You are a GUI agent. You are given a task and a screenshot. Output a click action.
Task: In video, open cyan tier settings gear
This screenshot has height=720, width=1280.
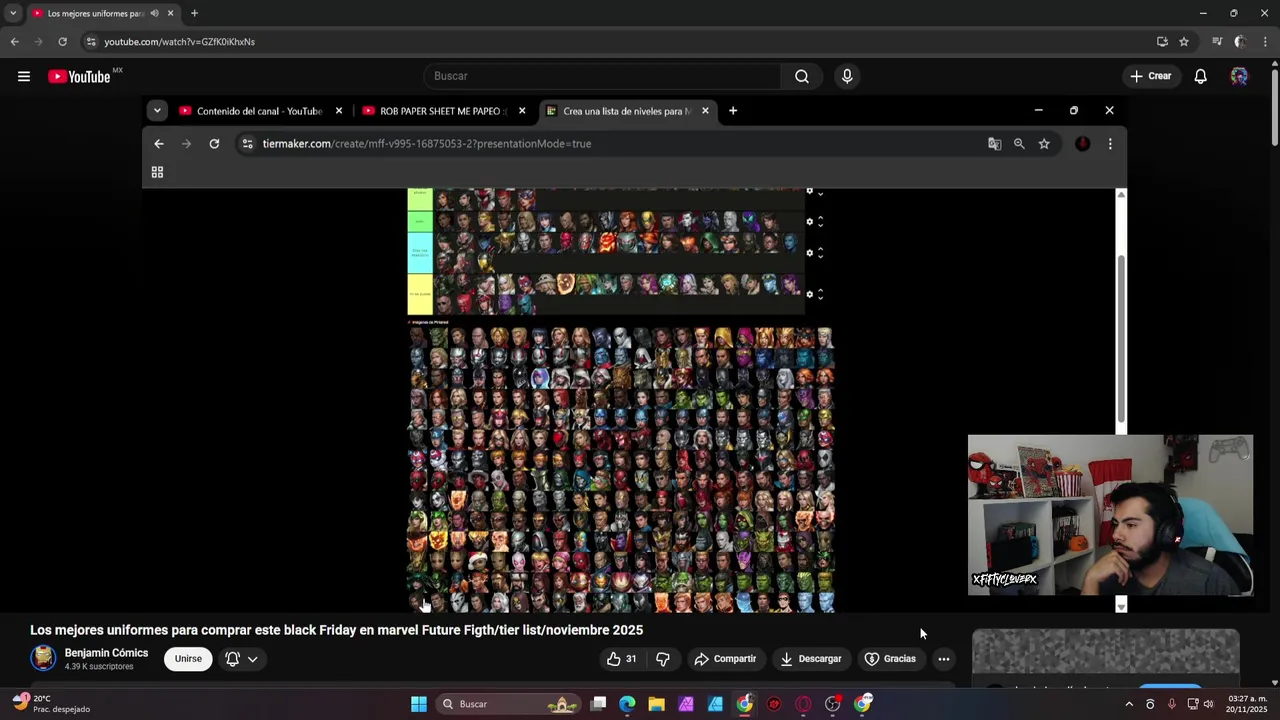click(809, 253)
